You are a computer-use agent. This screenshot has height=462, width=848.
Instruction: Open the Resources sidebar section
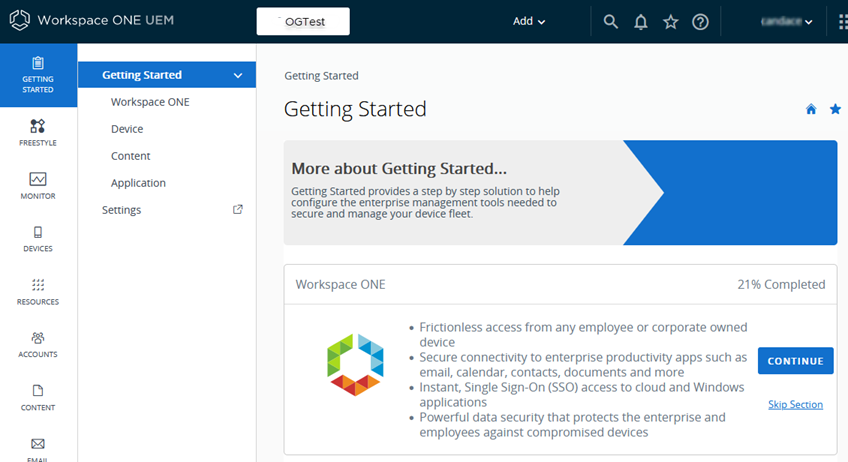[38, 292]
